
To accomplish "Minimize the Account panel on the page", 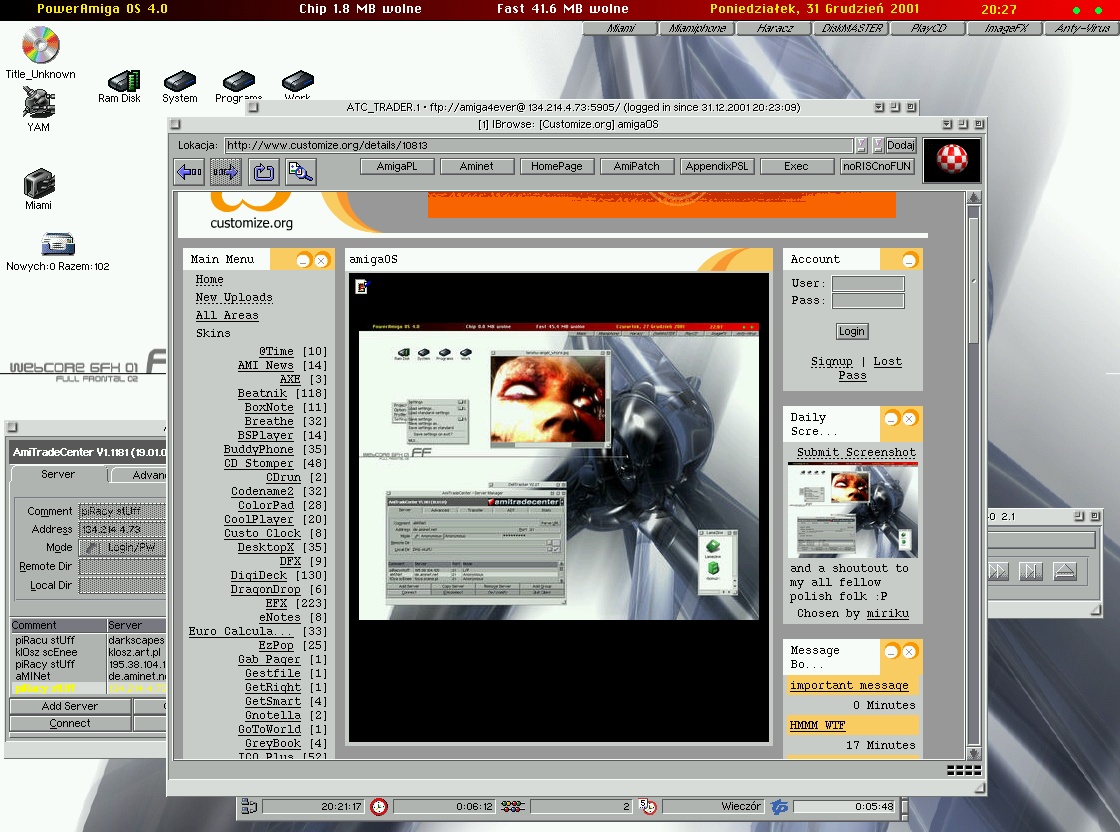I will click(x=909, y=261).
